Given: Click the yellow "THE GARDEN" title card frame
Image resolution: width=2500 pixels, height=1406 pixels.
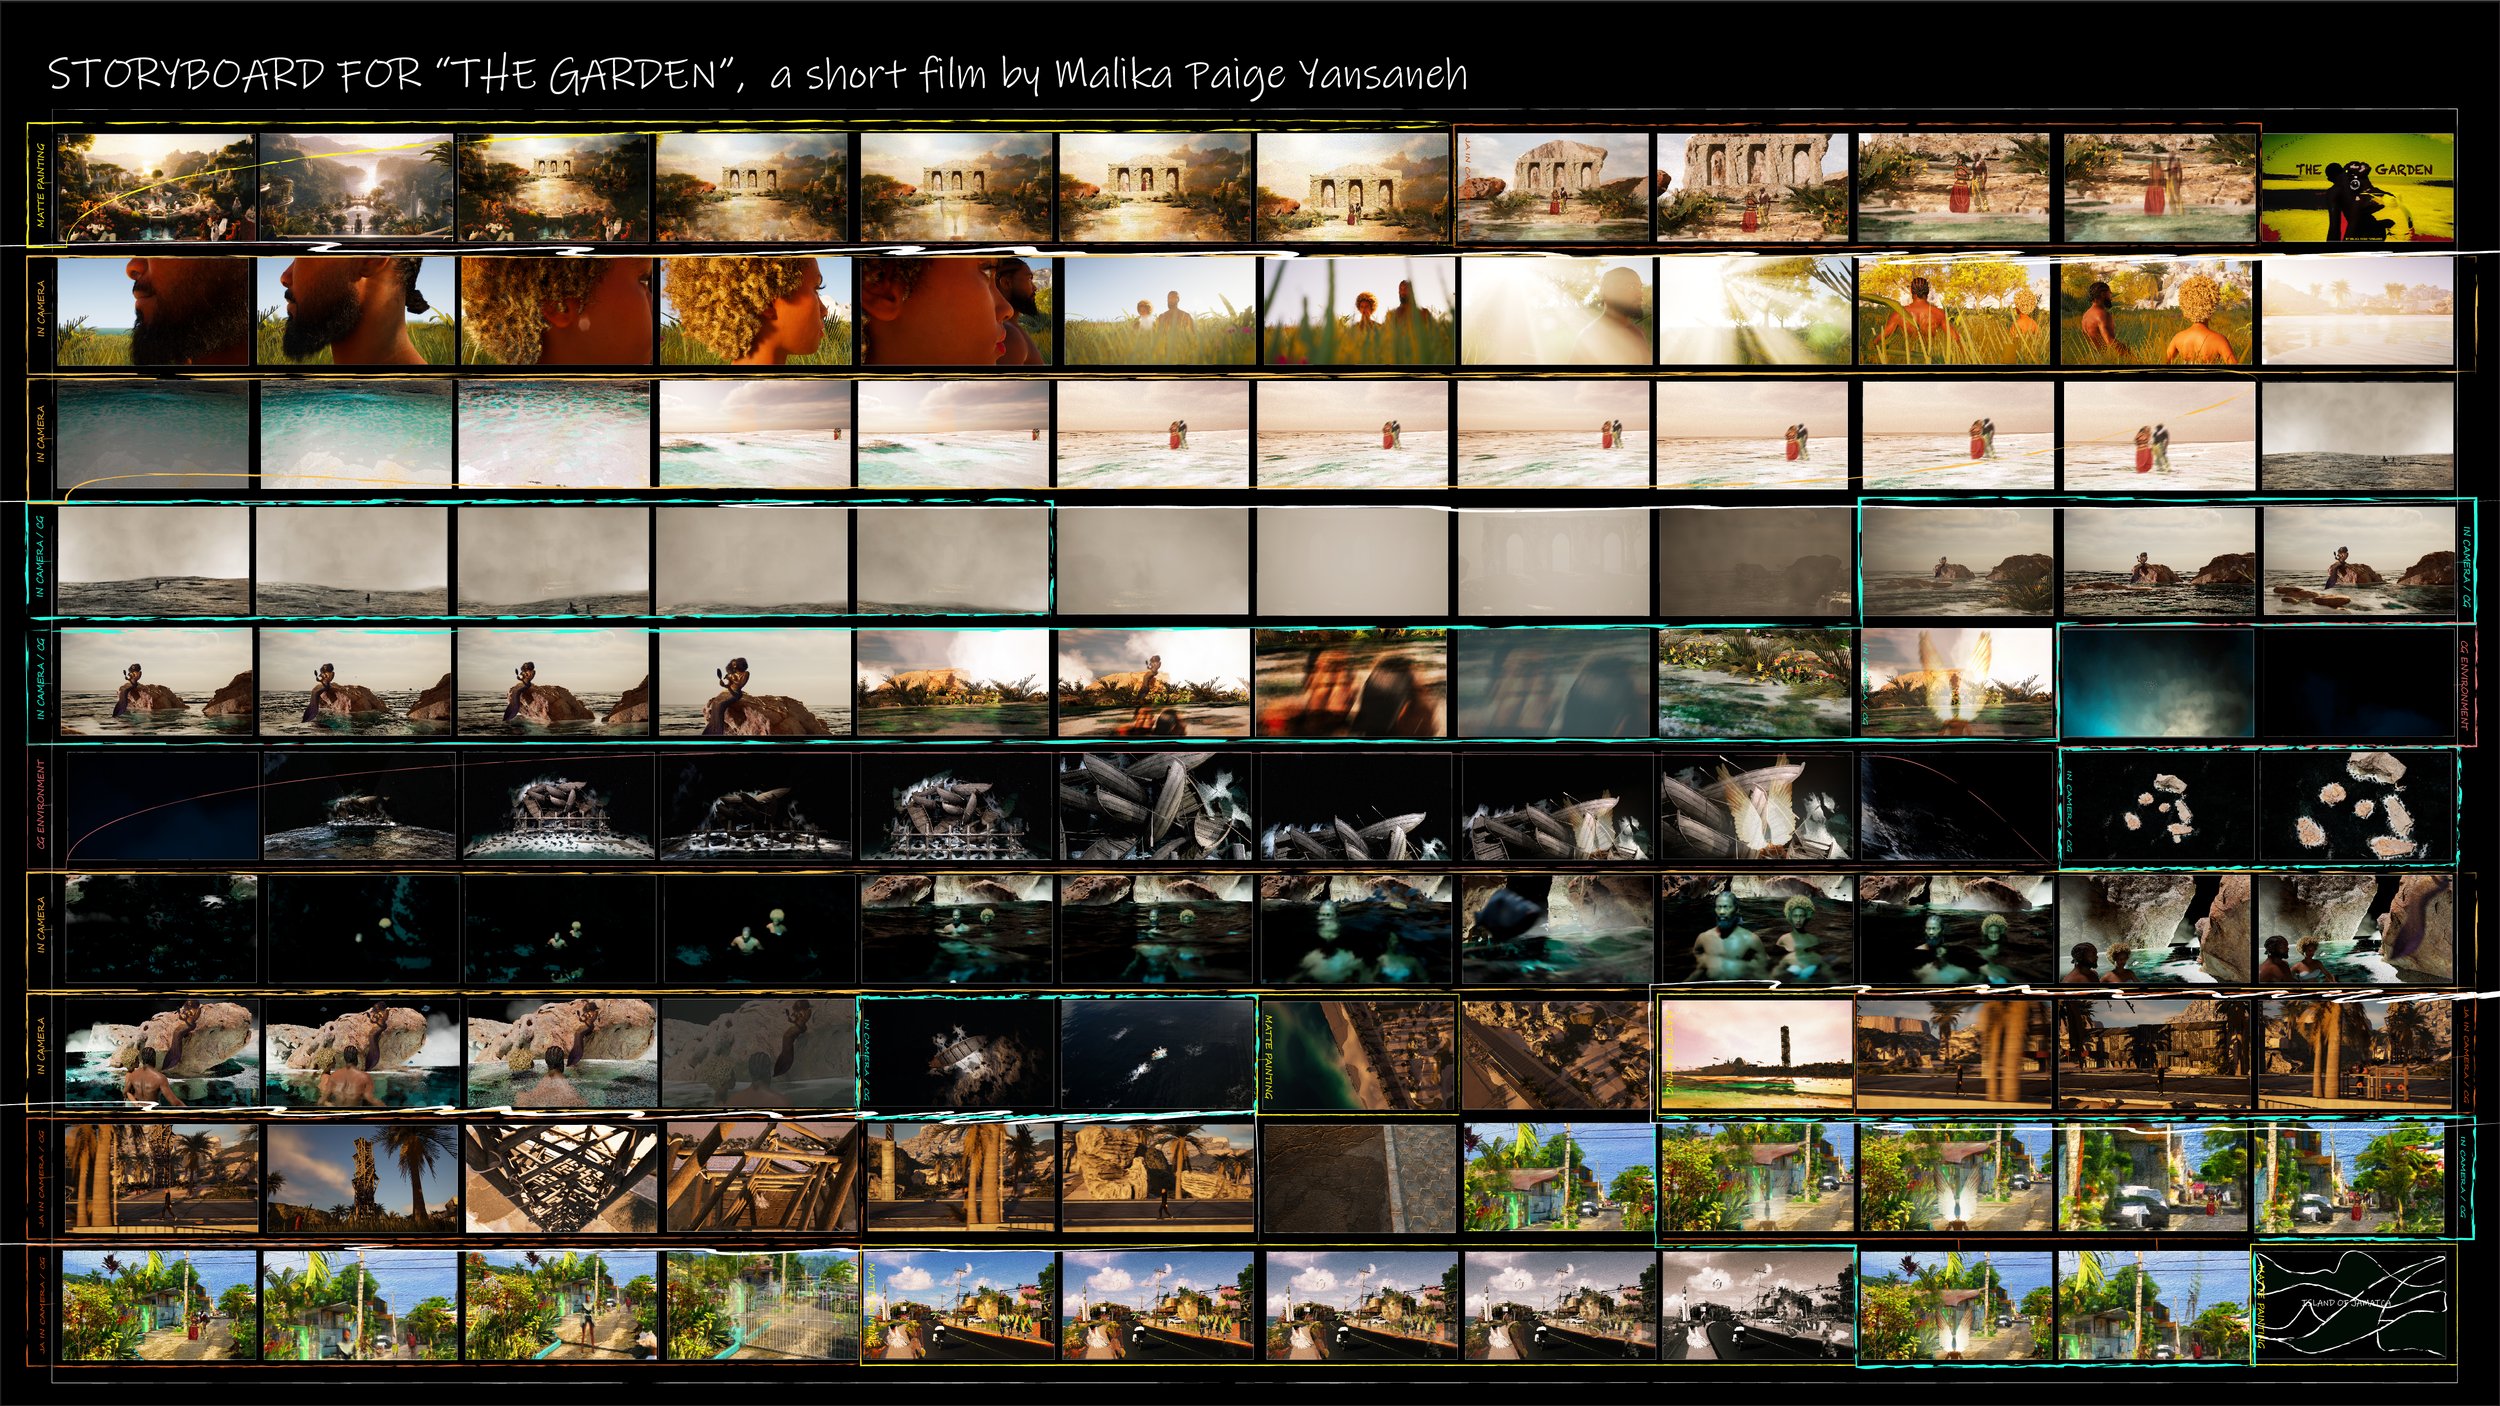Looking at the screenshot, I should (2357, 187).
